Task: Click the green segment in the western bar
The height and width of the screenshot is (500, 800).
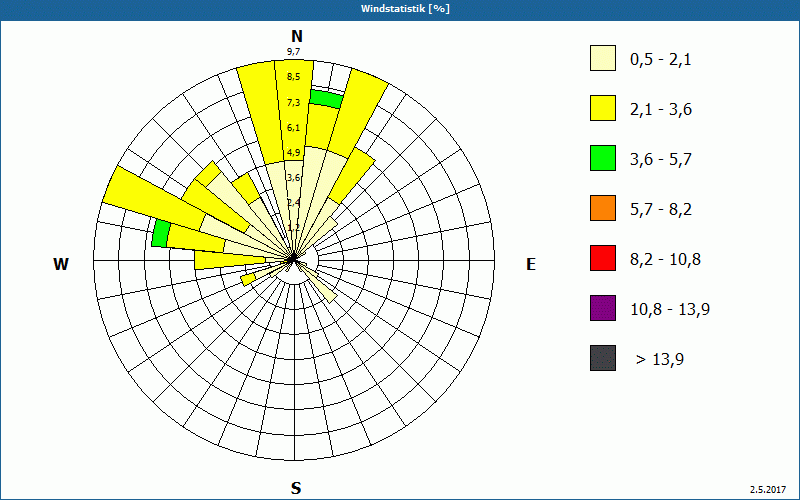Action: pos(161,234)
